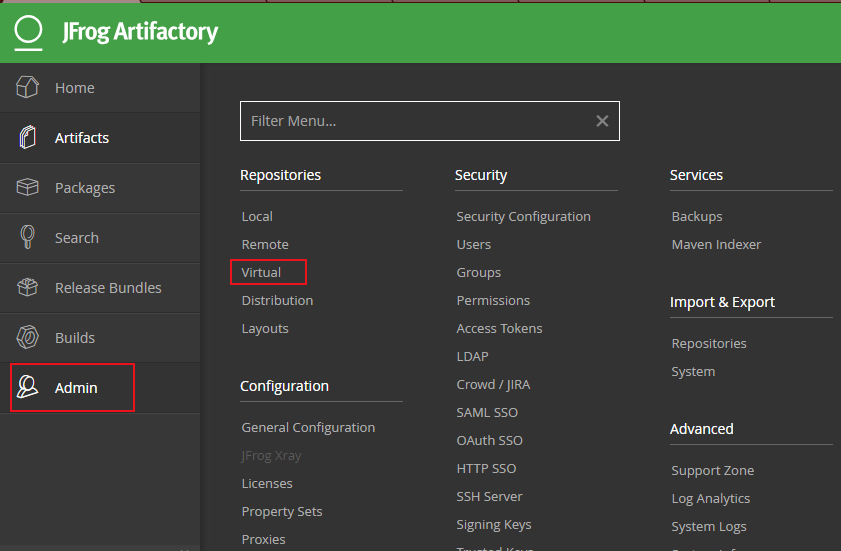The width and height of the screenshot is (841, 551).
Task: Click the Builds nut icon
Action: [x=27, y=337]
